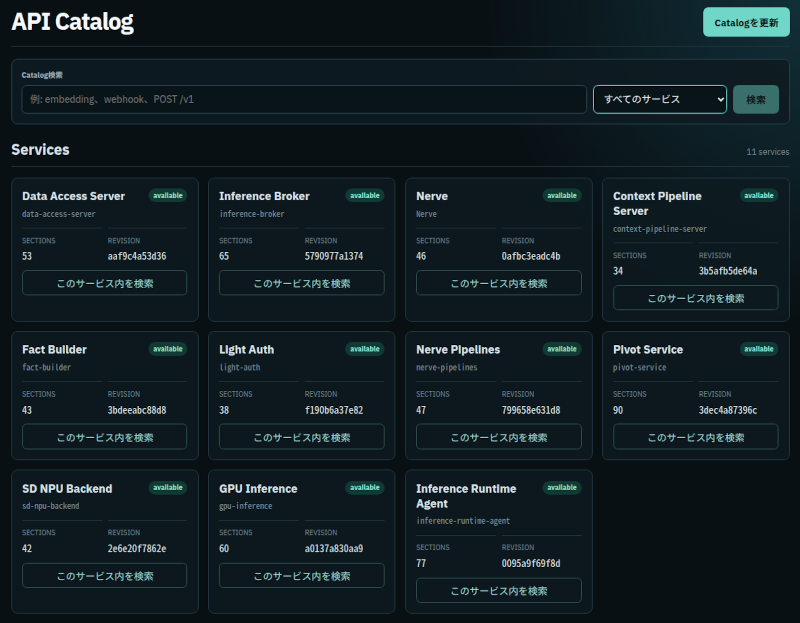Viewport: 800px width, 623px height.
Task: Search within the Data Access Server service
Action: click(x=104, y=283)
